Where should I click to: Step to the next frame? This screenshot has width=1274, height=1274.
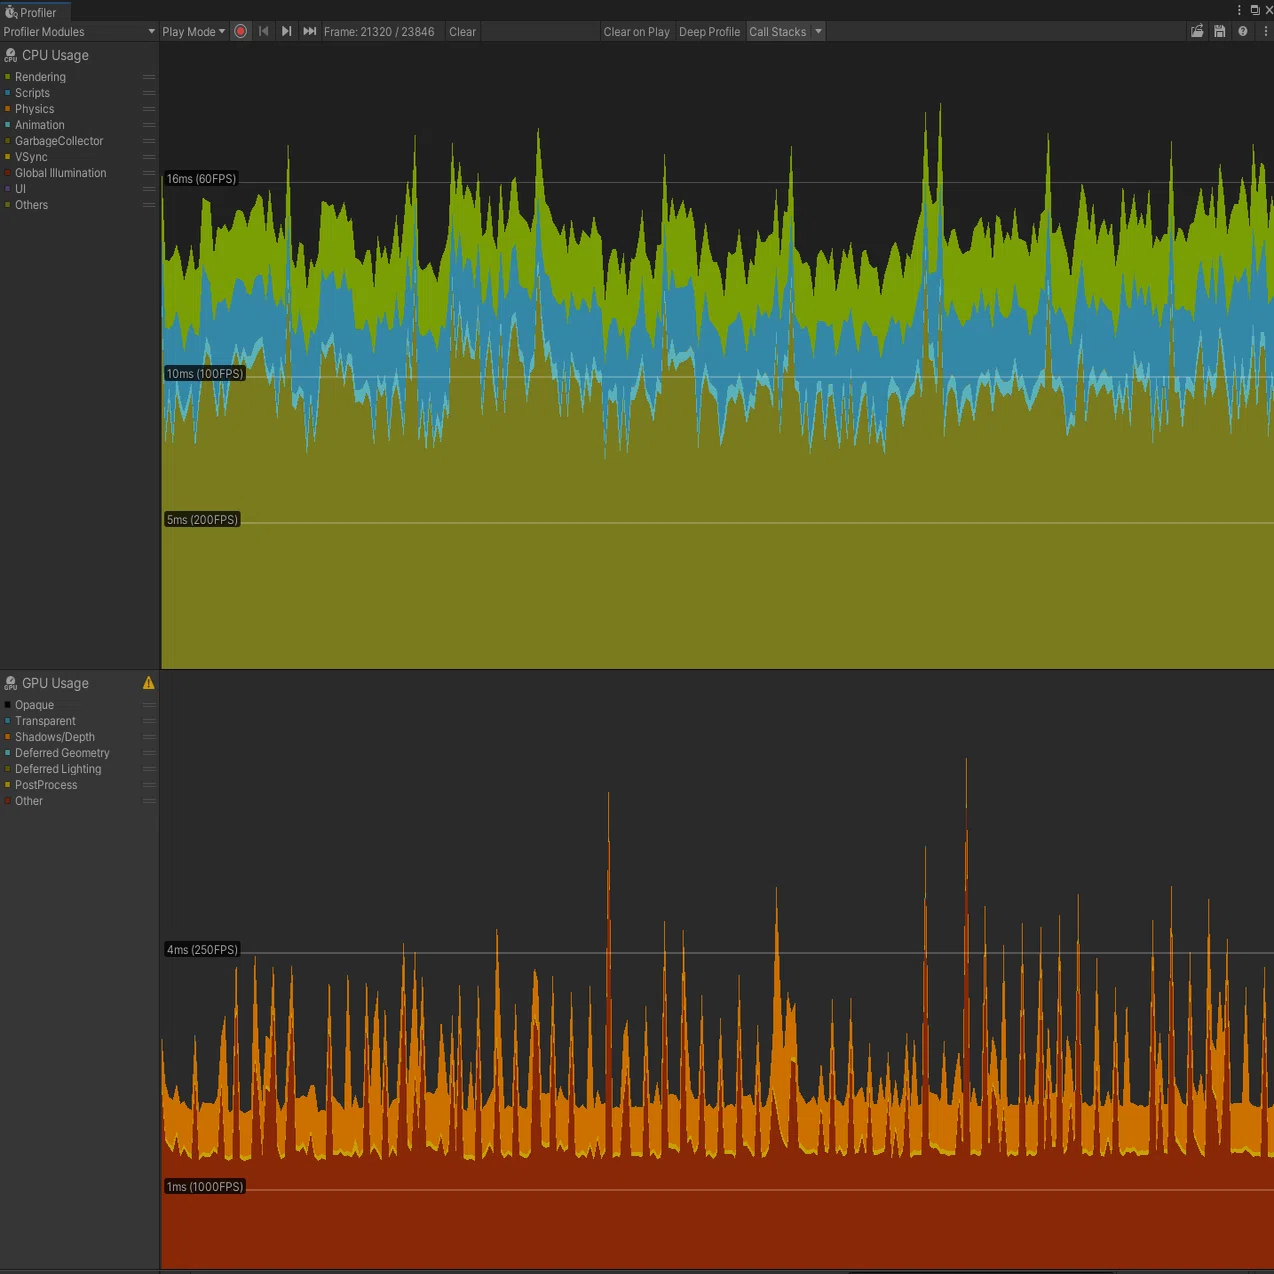[x=287, y=31]
